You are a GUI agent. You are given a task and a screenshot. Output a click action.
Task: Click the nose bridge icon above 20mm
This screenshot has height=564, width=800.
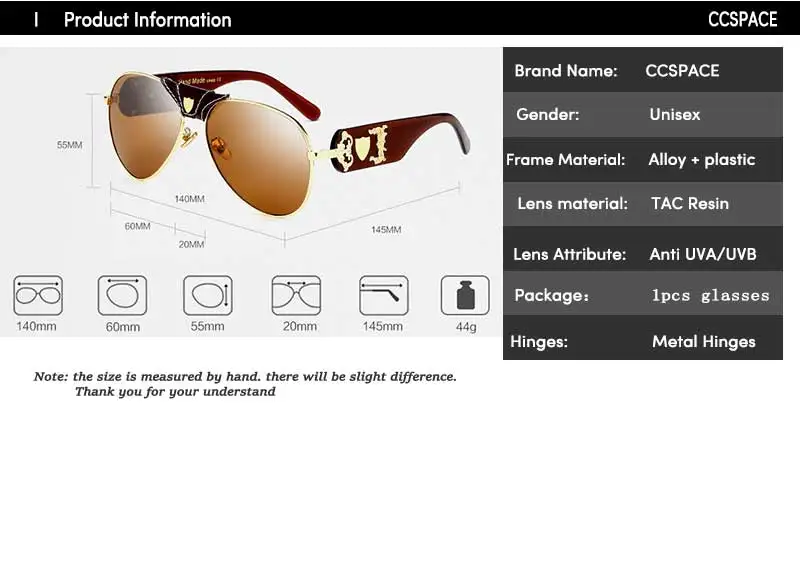[x=296, y=296]
